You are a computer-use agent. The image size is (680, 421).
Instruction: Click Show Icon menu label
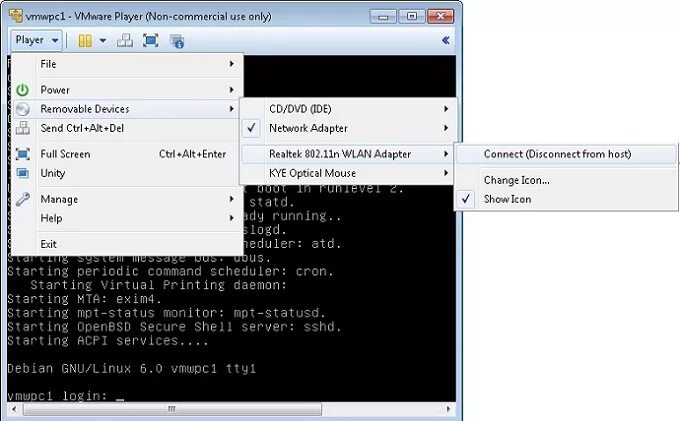point(507,199)
